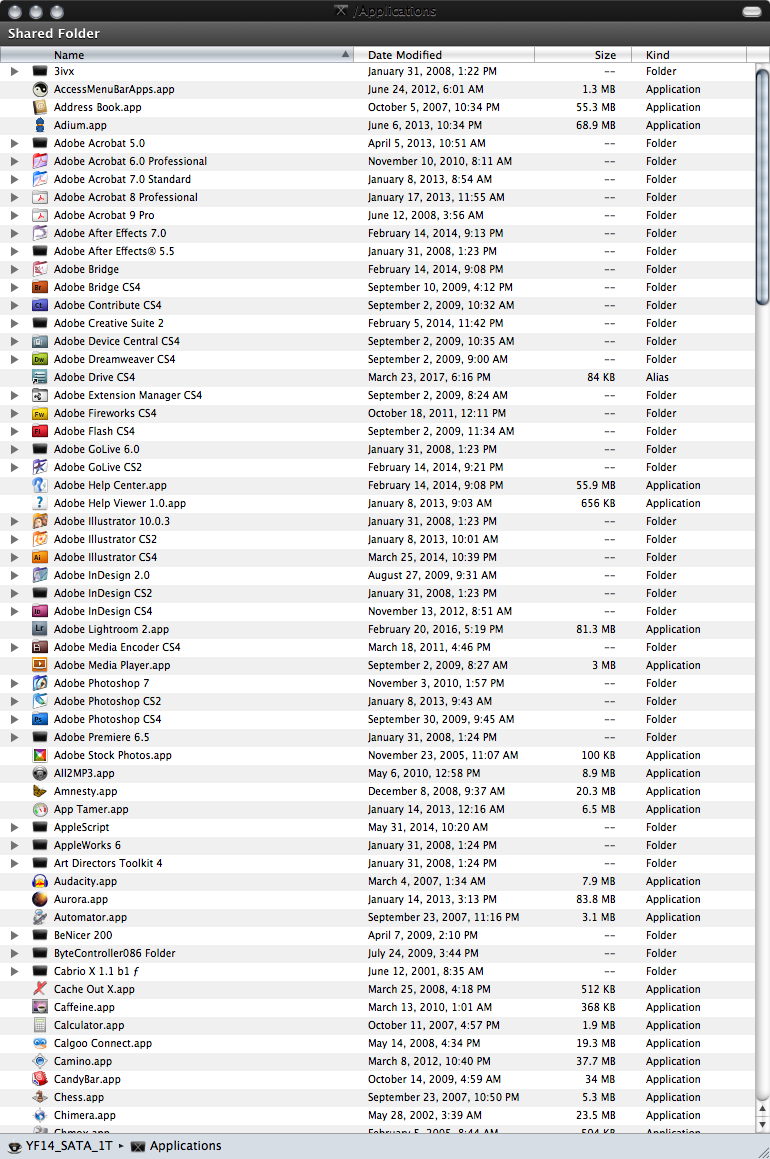
Task: Select the Adobe Stock Photos.app icon
Action: (x=40, y=755)
